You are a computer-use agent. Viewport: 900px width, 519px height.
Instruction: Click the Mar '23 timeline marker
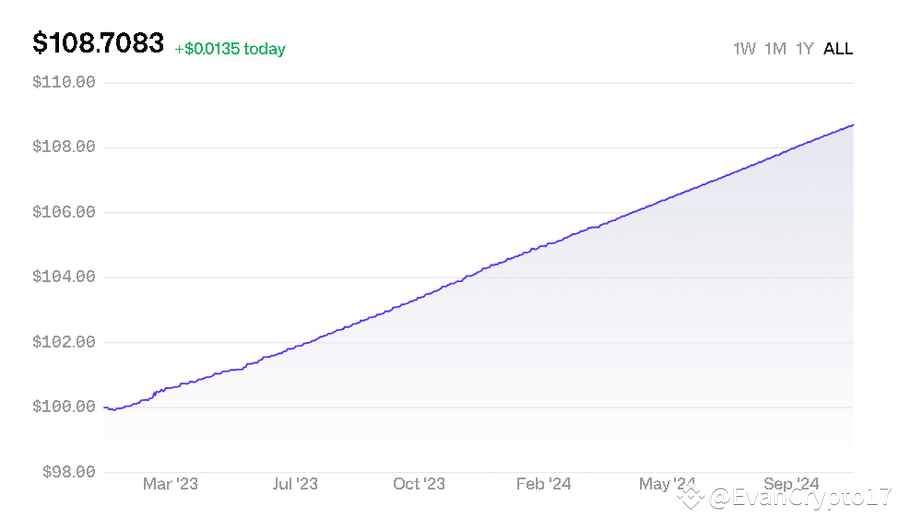coord(170,484)
